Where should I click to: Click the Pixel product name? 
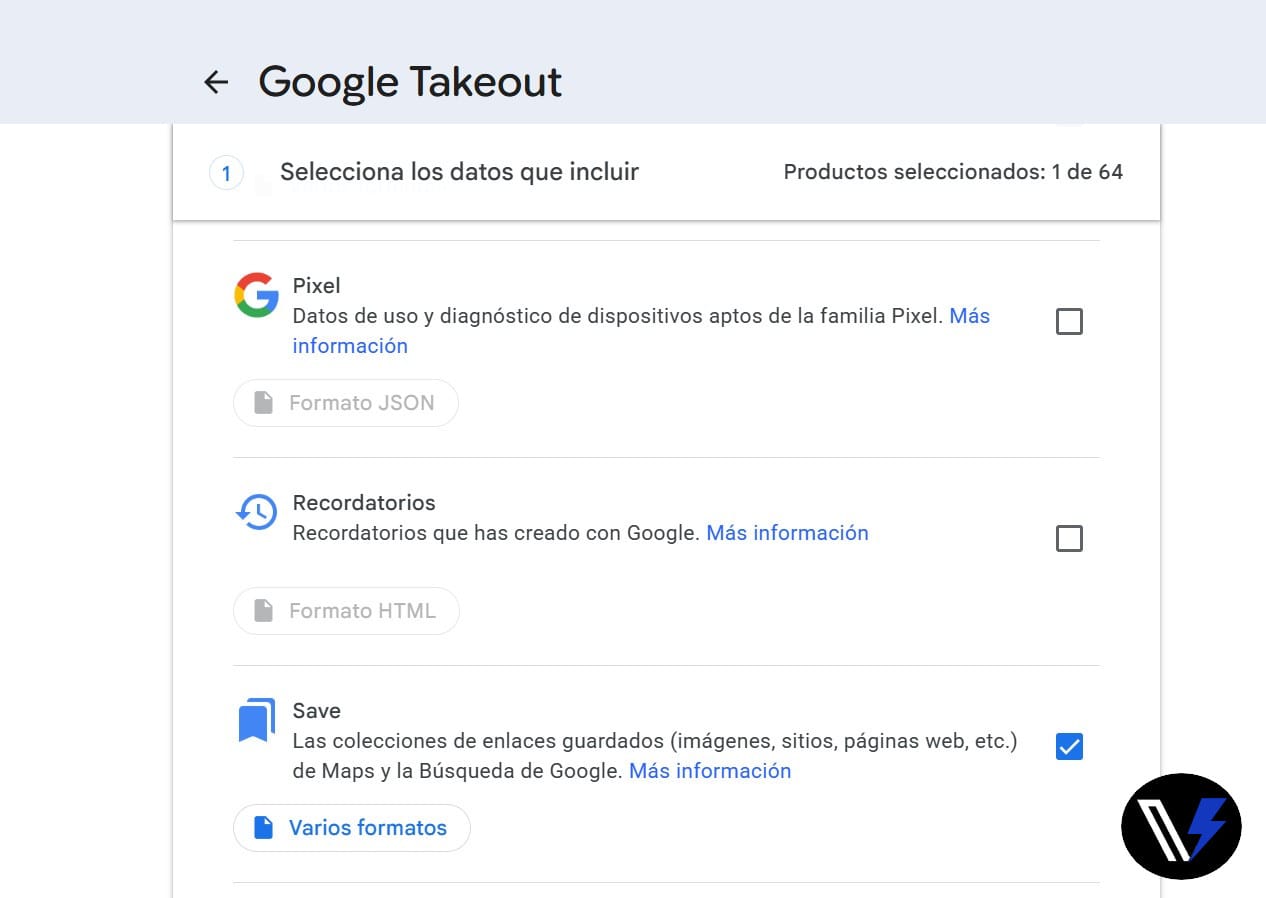pos(316,286)
